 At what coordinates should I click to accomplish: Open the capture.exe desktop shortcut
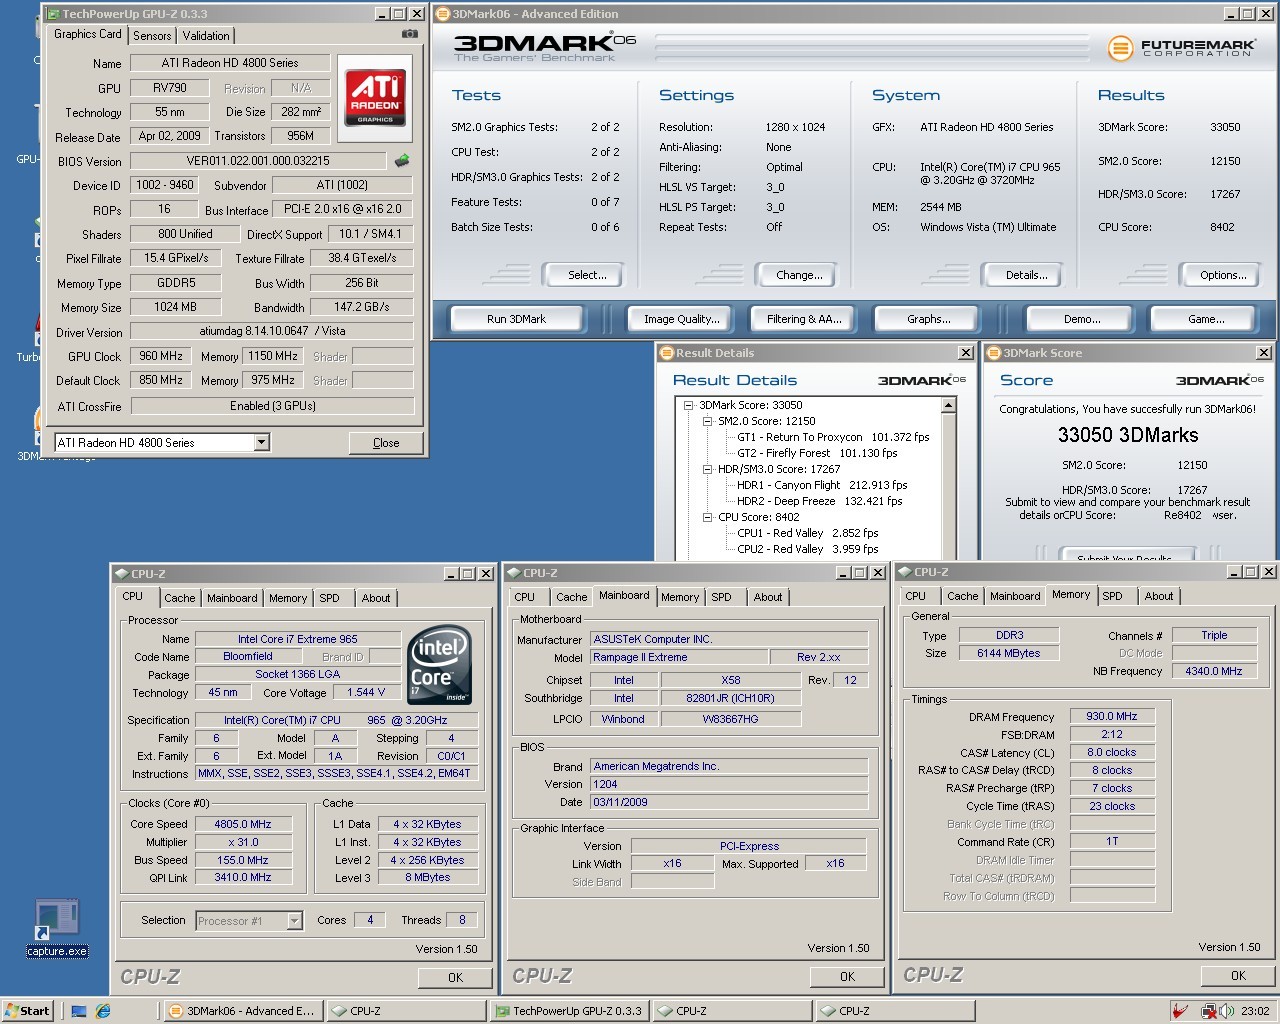coord(57,928)
